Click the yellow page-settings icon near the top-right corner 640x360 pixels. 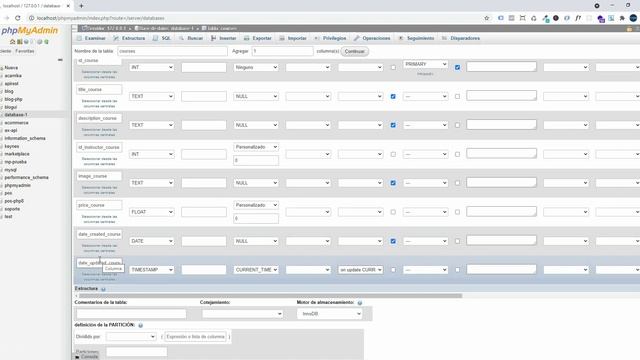[629, 29]
